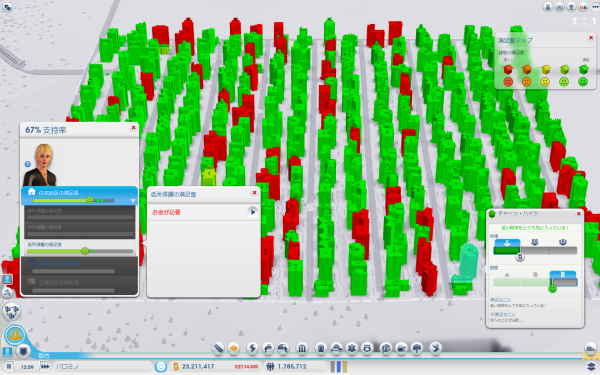The width and height of the screenshot is (600, 375).
Task: Select the medium wealth land value tab
Action: tap(535, 242)
